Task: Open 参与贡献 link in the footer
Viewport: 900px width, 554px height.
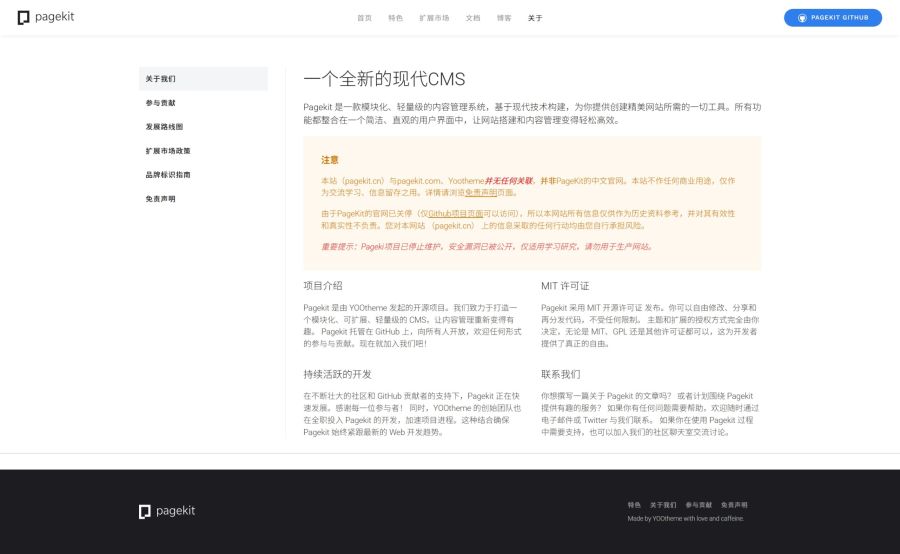Action: point(698,505)
